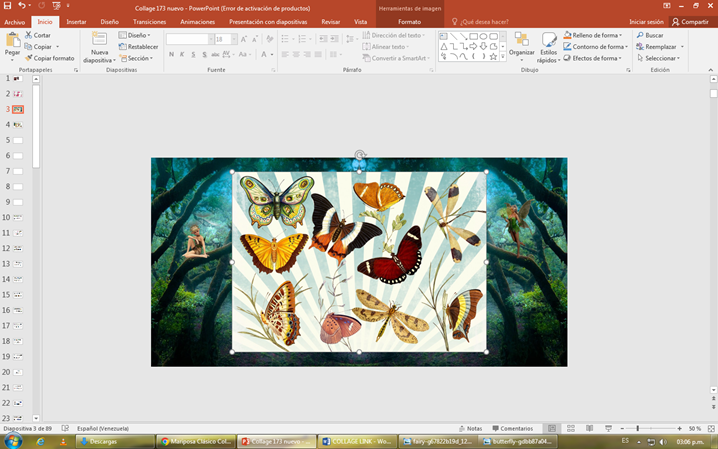Viewport: 718px width, 449px height.
Task: Expand the Relleno de forma dropdown
Action: pyautogui.click(x=620, y=35)
